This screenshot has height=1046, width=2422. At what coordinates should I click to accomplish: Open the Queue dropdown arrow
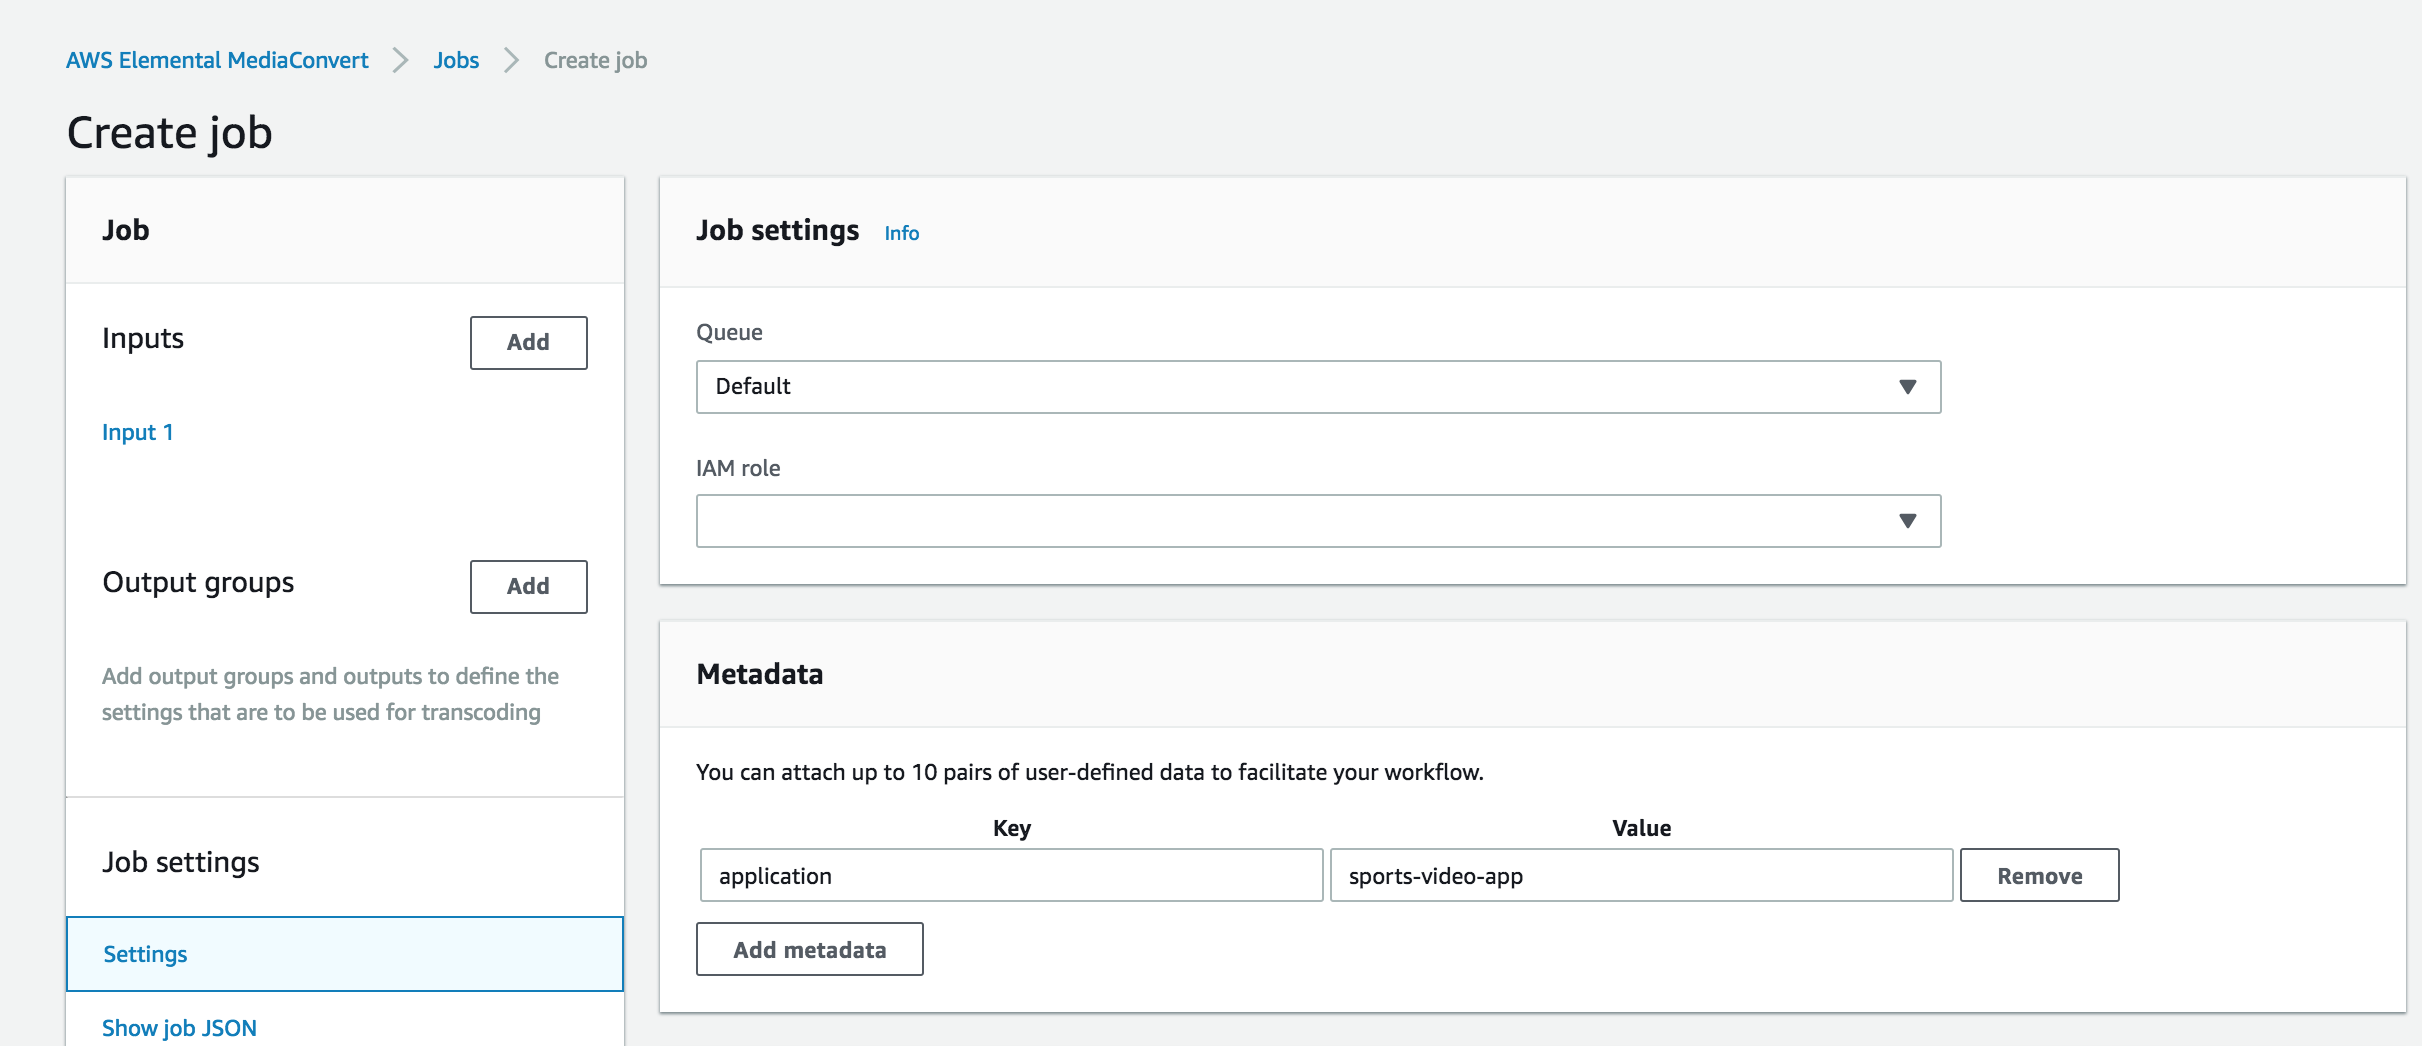coord(1907,387)
